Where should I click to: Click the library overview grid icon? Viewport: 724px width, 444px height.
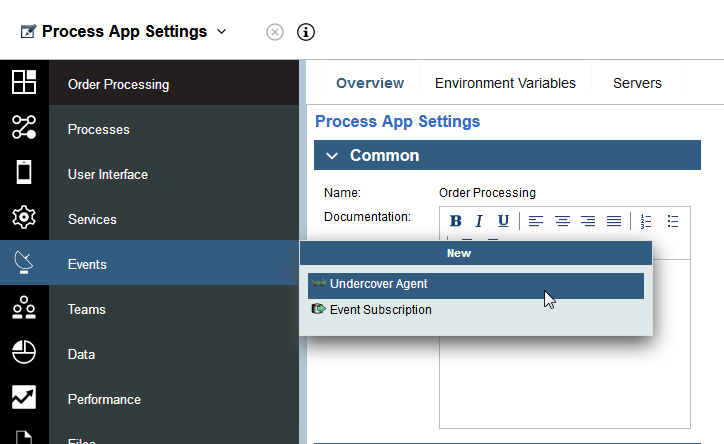[x=24, y=83]
